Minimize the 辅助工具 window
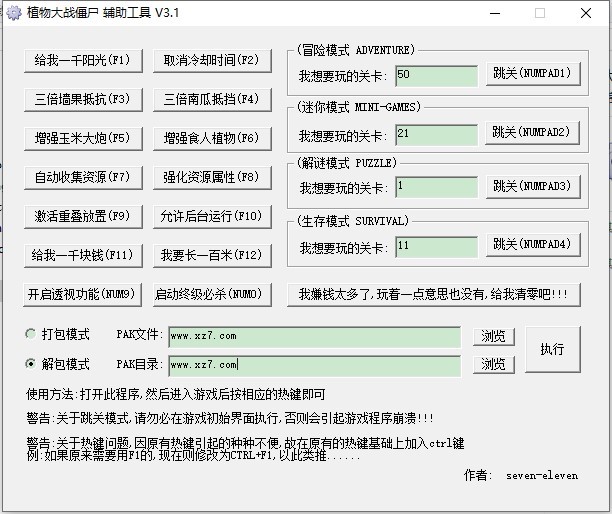This screenshot has width=612, height=514. click(495, 13)
